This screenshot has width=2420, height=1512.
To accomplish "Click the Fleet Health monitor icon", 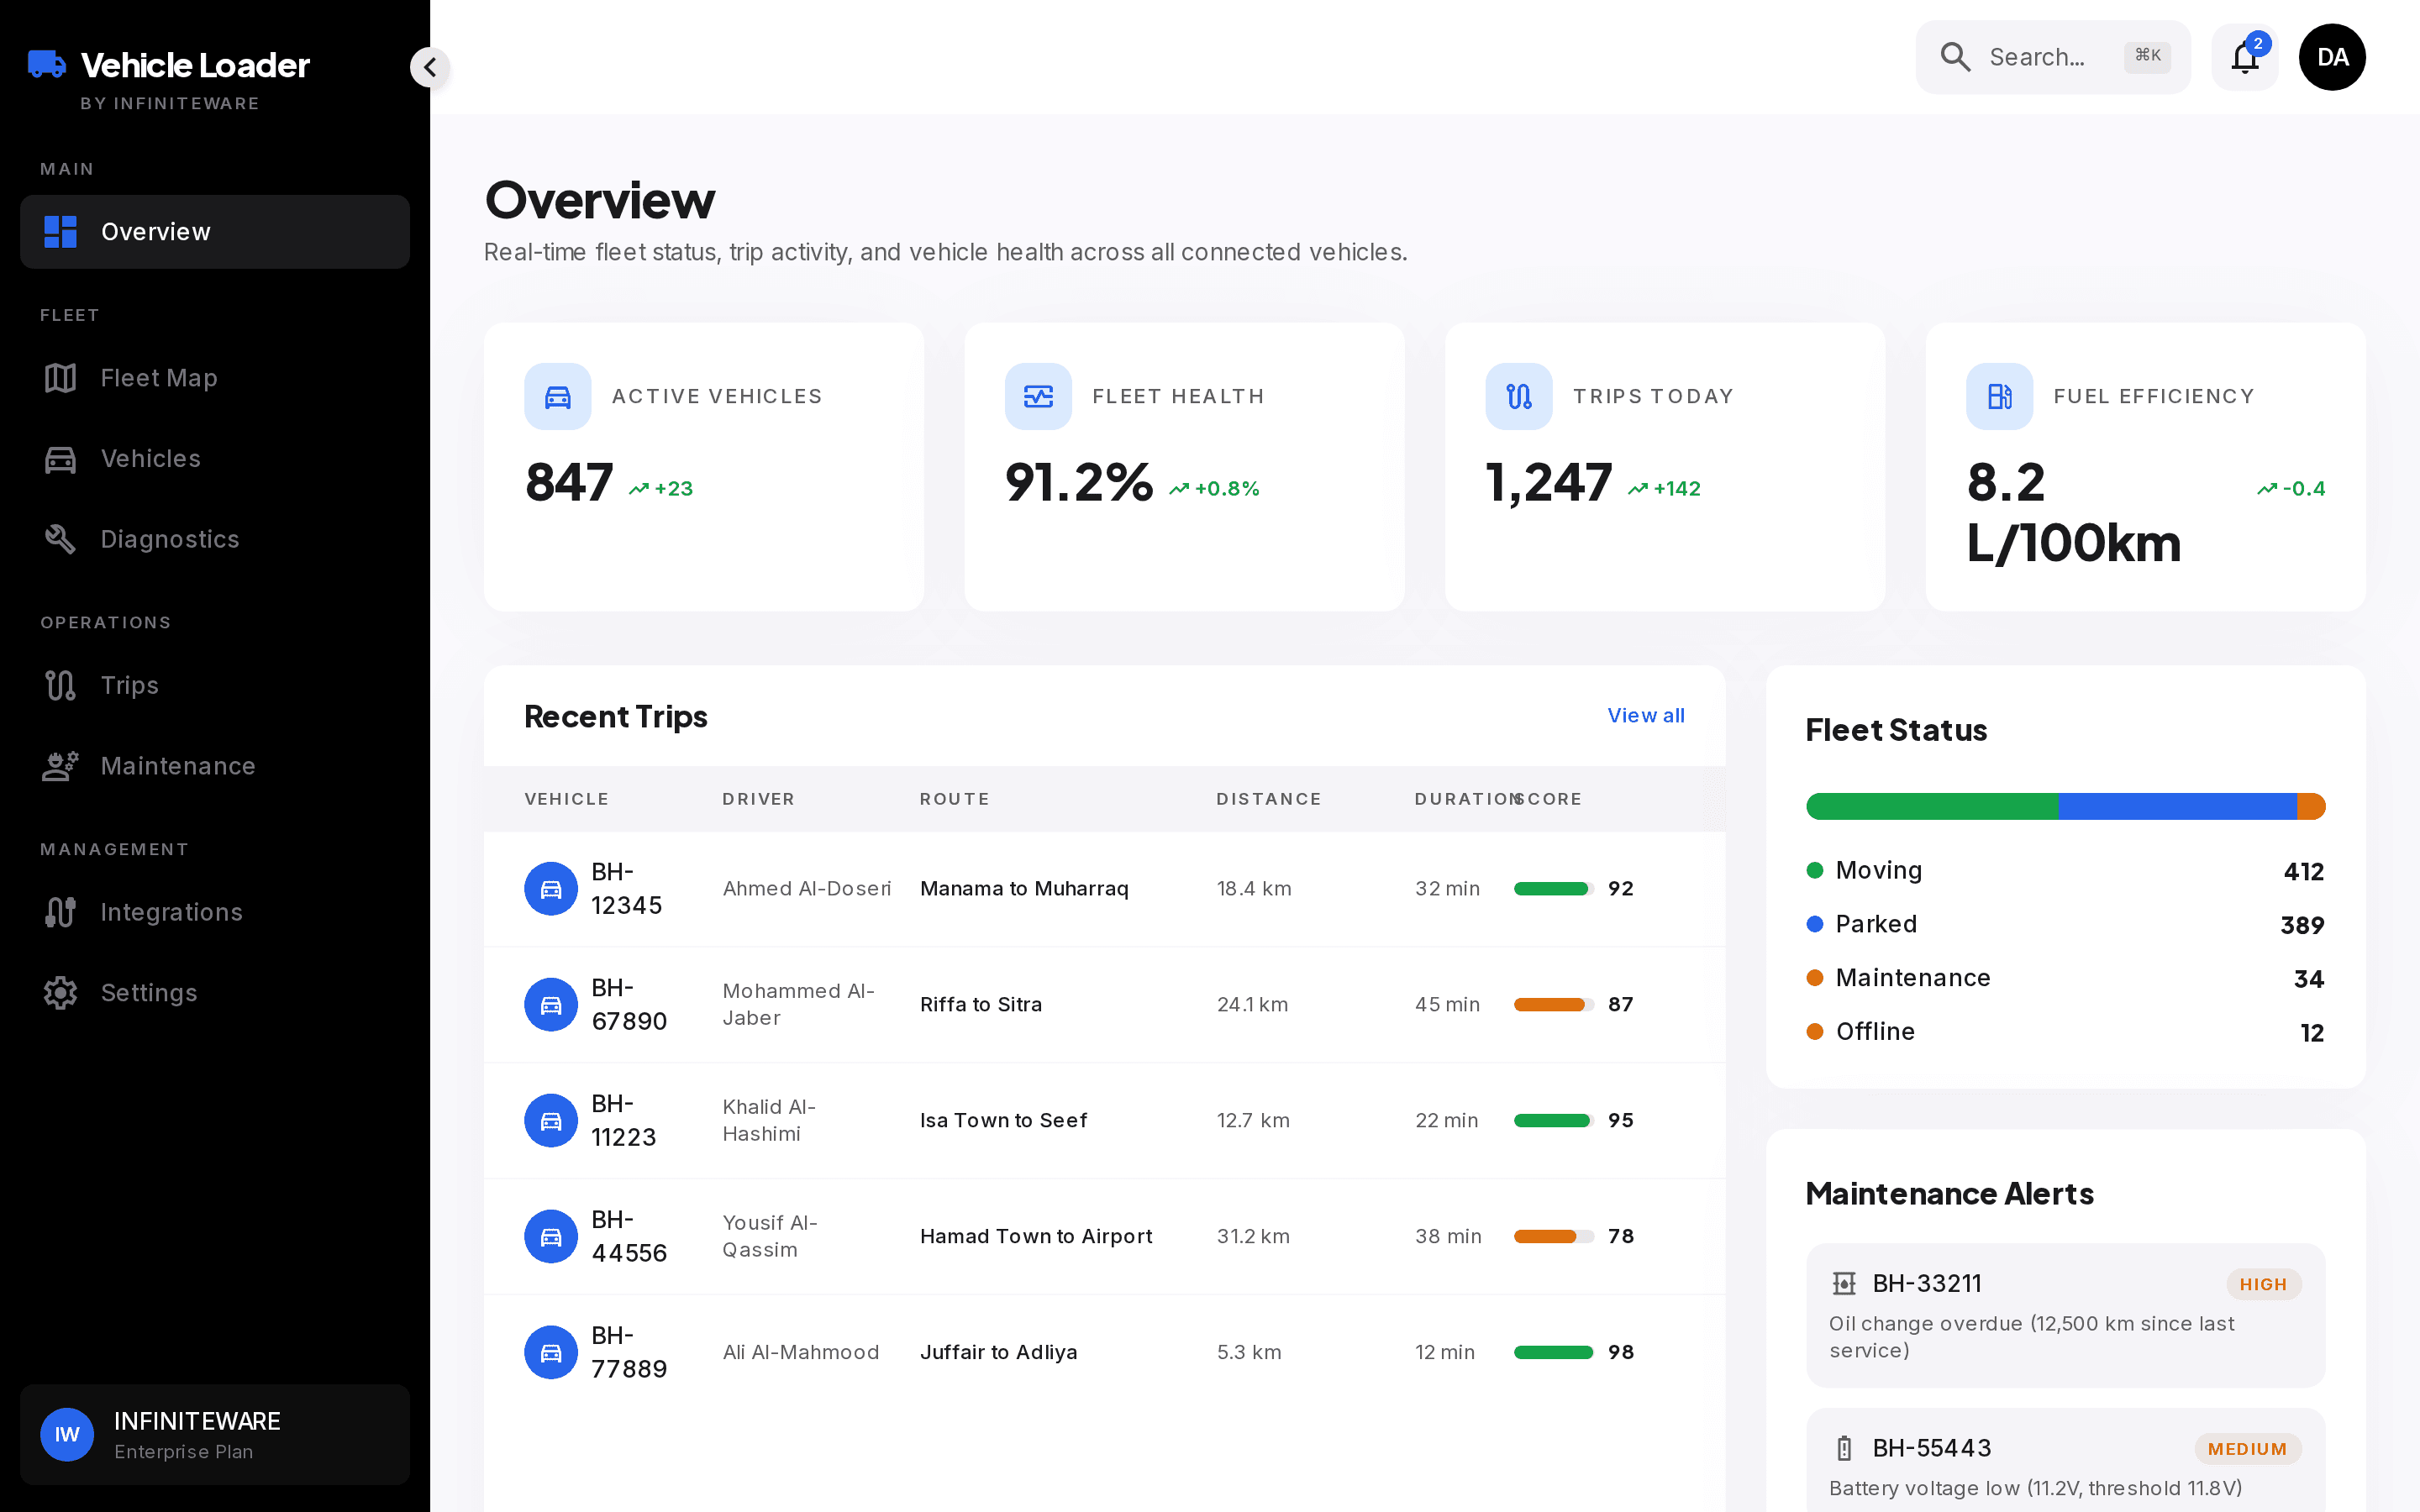I will click(x=1038, y=397).
